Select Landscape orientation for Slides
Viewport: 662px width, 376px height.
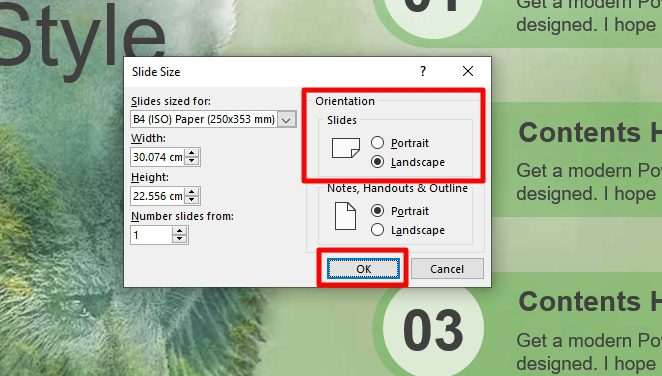click(x=377, y=162)
